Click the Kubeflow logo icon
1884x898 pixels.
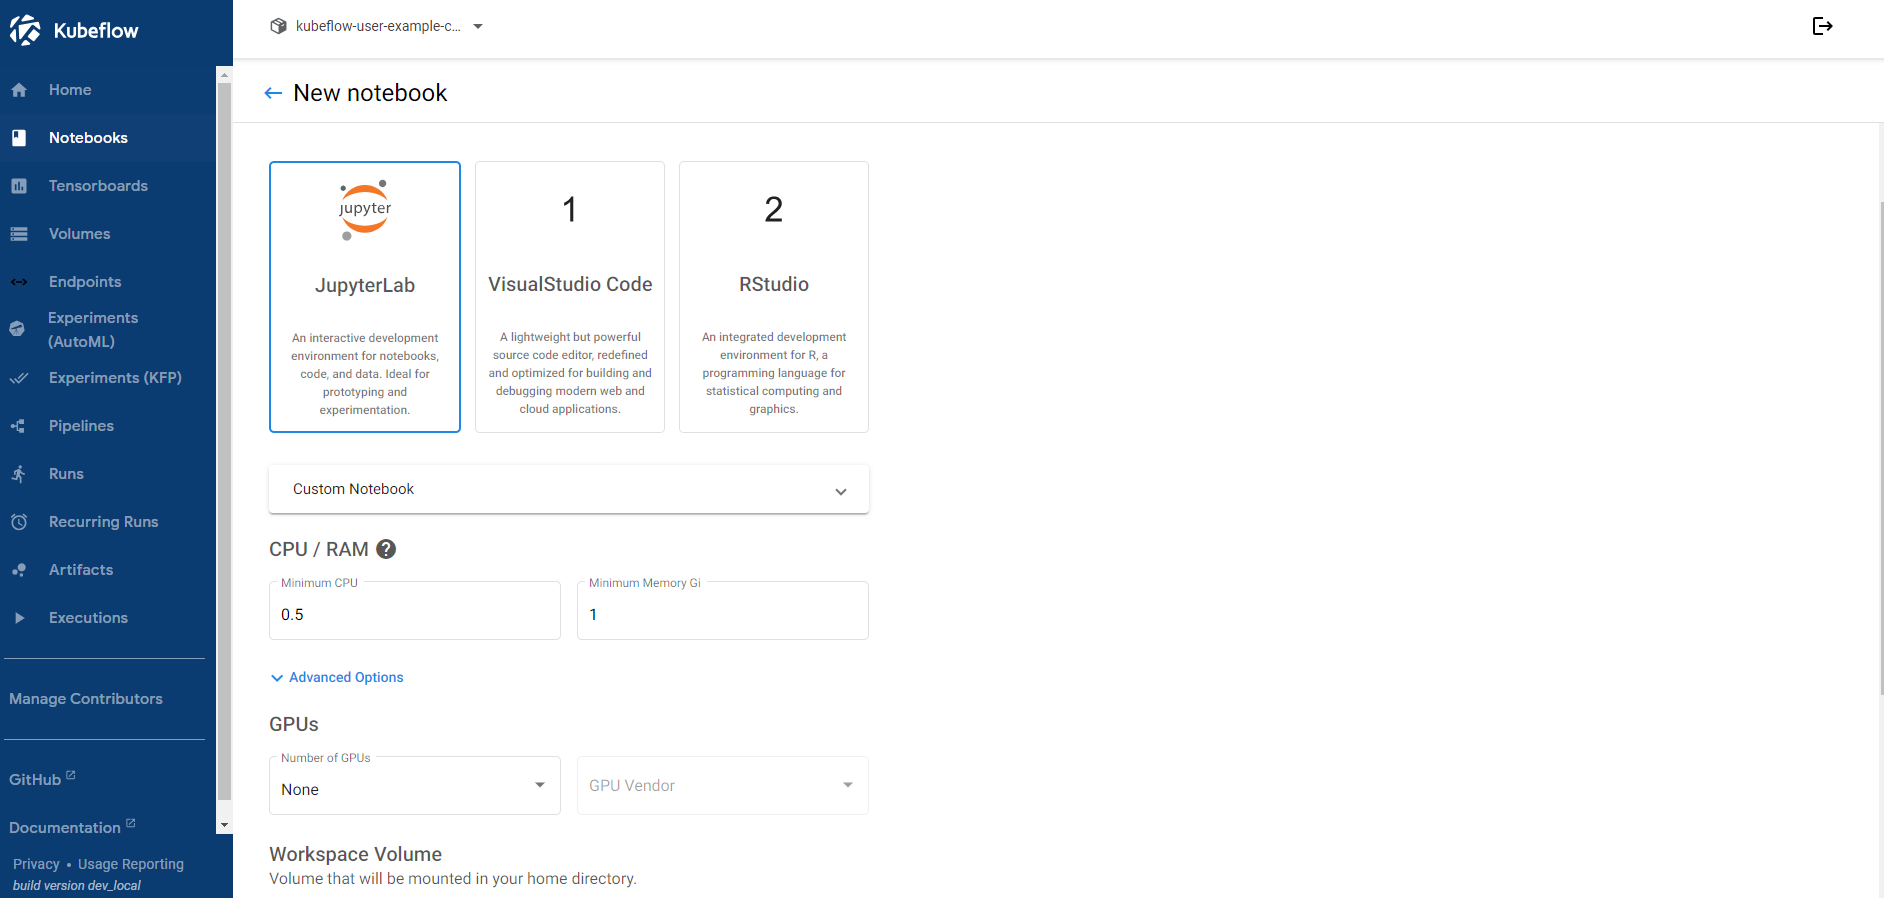point(25,30)
